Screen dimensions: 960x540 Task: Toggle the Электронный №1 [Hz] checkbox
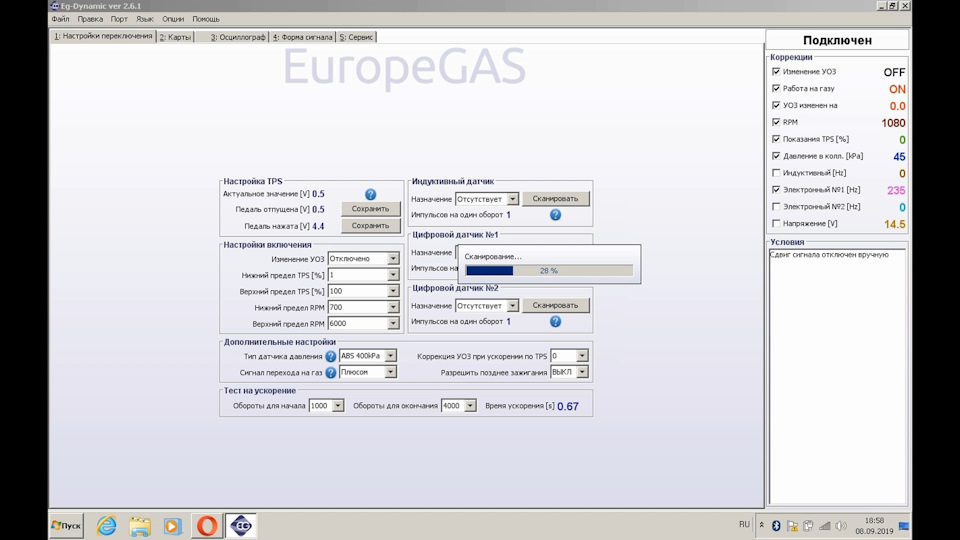pos(776,190)
